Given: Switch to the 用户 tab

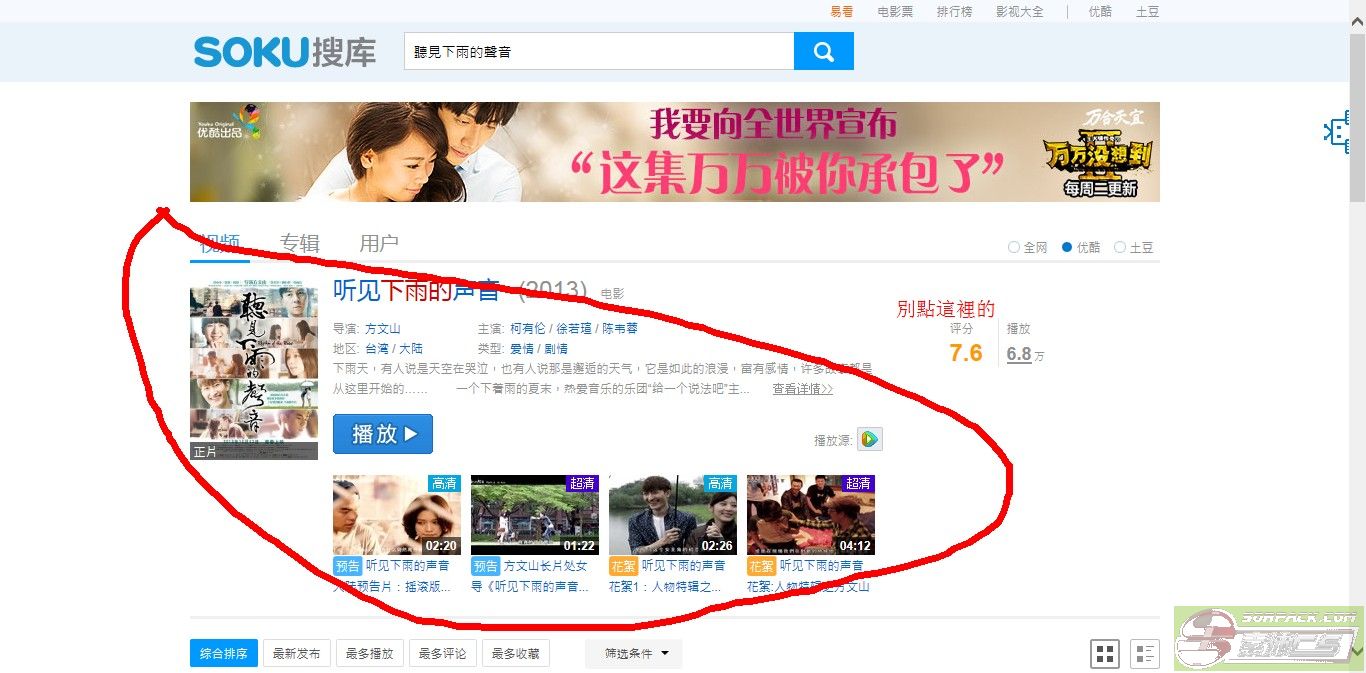Looking at the screenshot, I should click(378, 242).
